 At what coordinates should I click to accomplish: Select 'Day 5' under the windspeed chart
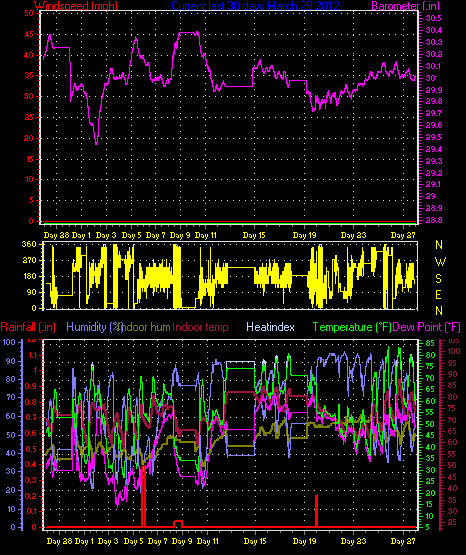click(131, 235)
